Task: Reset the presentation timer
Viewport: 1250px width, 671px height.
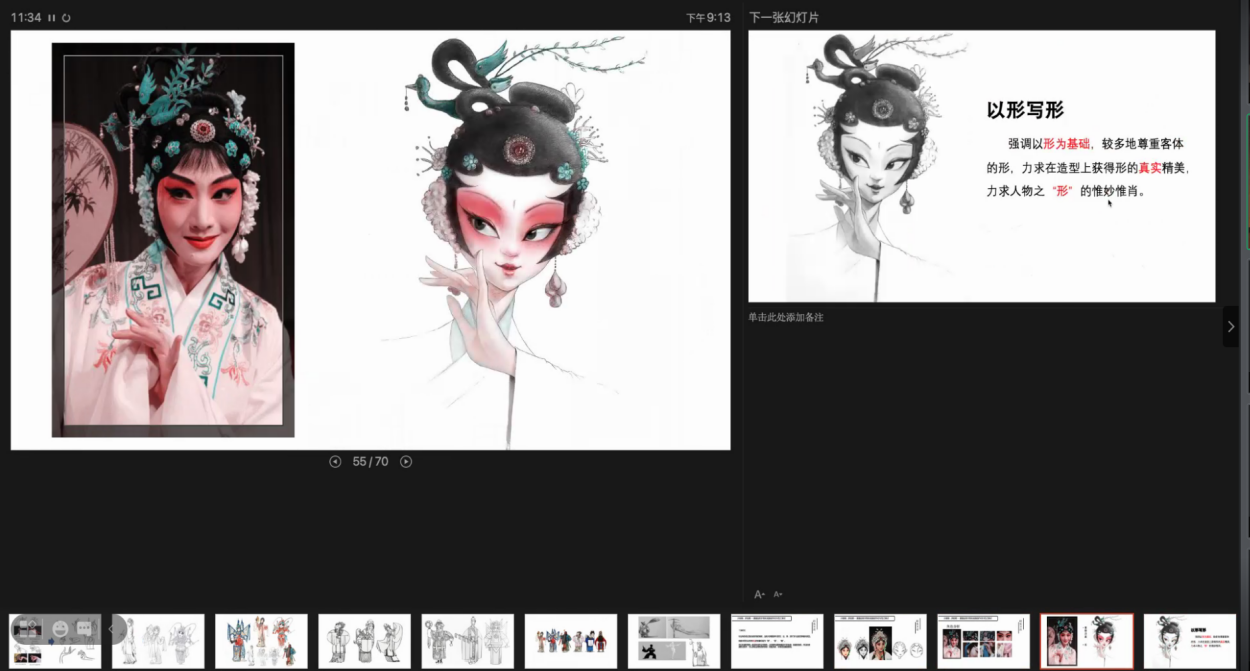Action: (66, 18)
